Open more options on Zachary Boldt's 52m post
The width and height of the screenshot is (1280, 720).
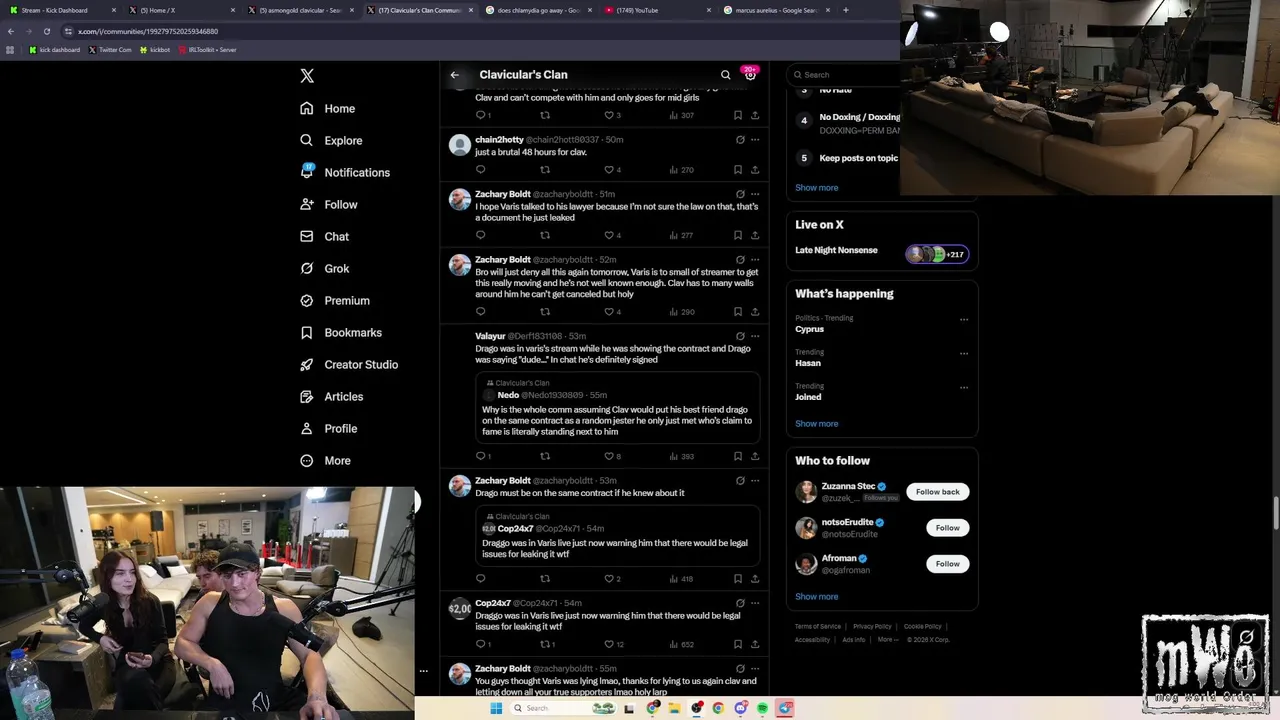pos(755,260)
